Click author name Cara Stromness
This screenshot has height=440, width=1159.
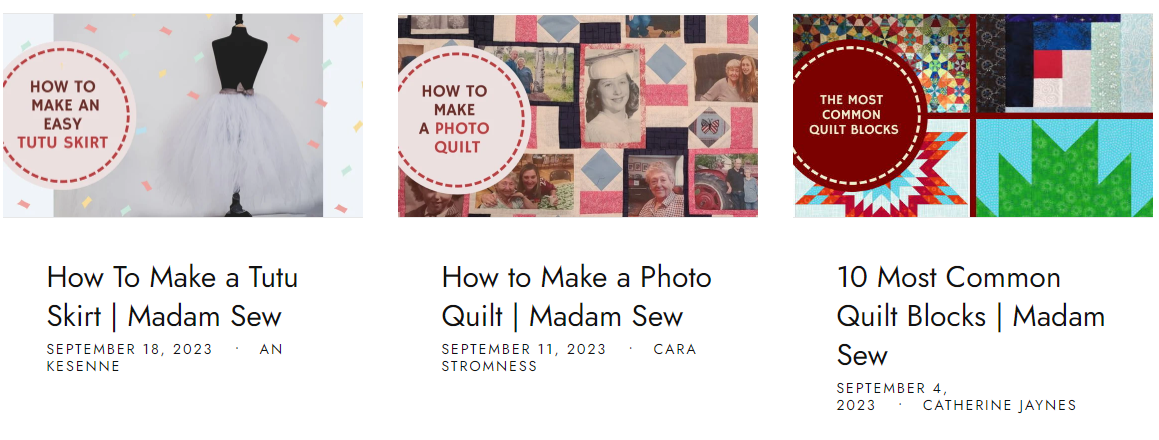pyautogui.click(x=569, y=358)
